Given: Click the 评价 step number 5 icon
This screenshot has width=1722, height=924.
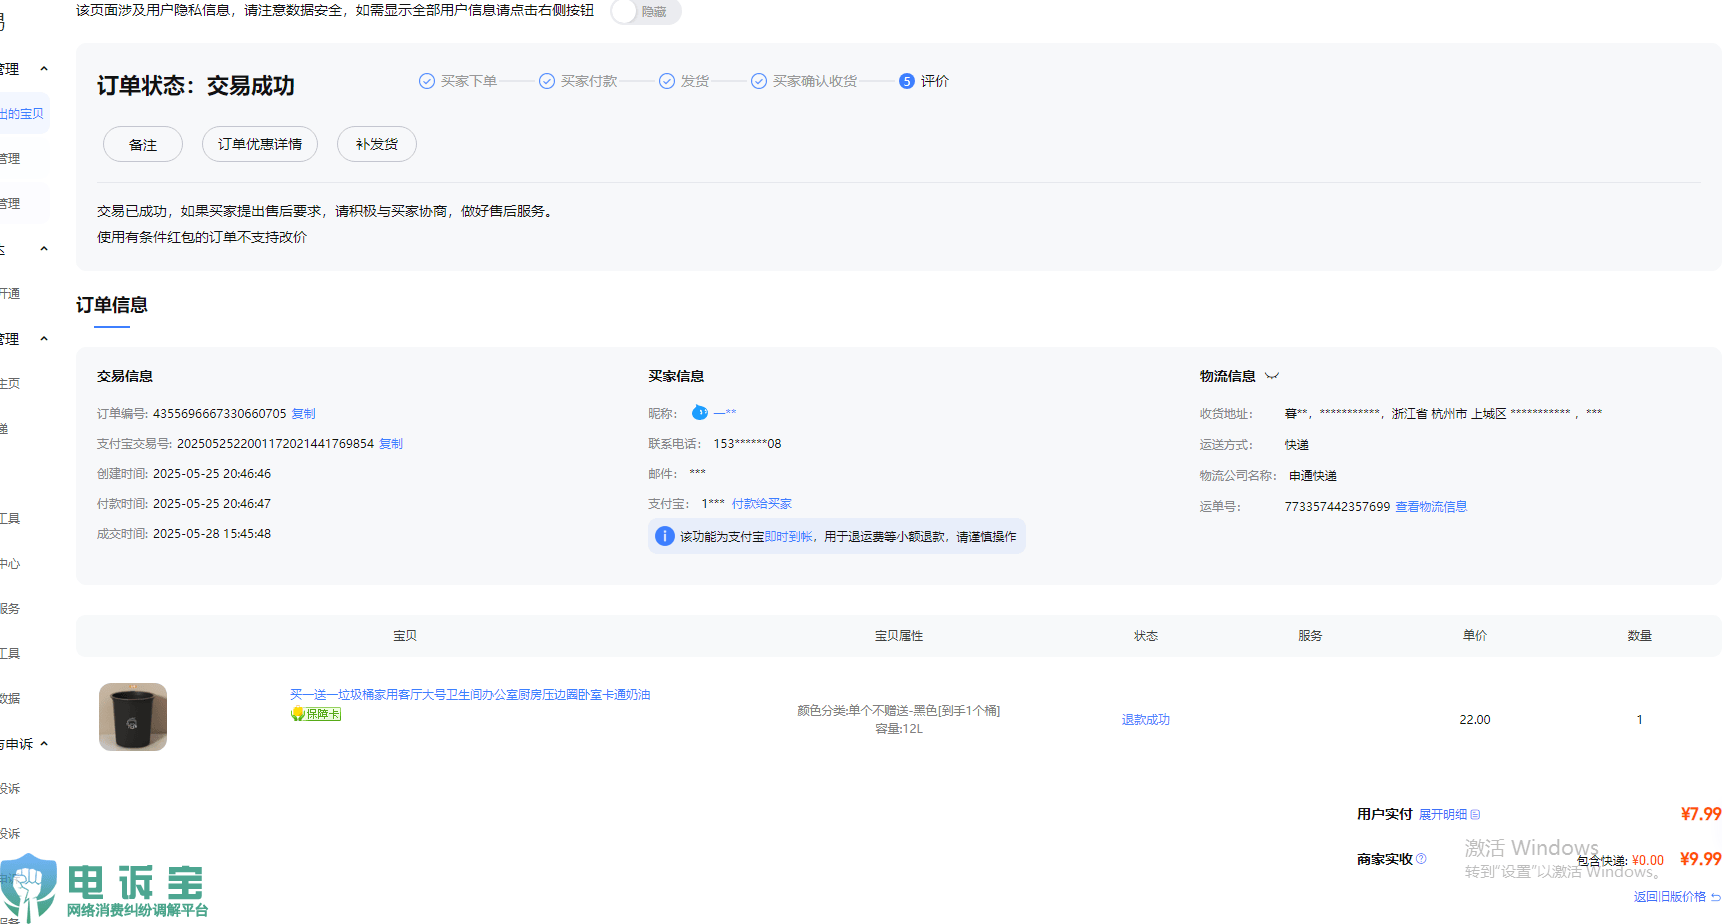Looking at the screenshot, I should (906, 81).
